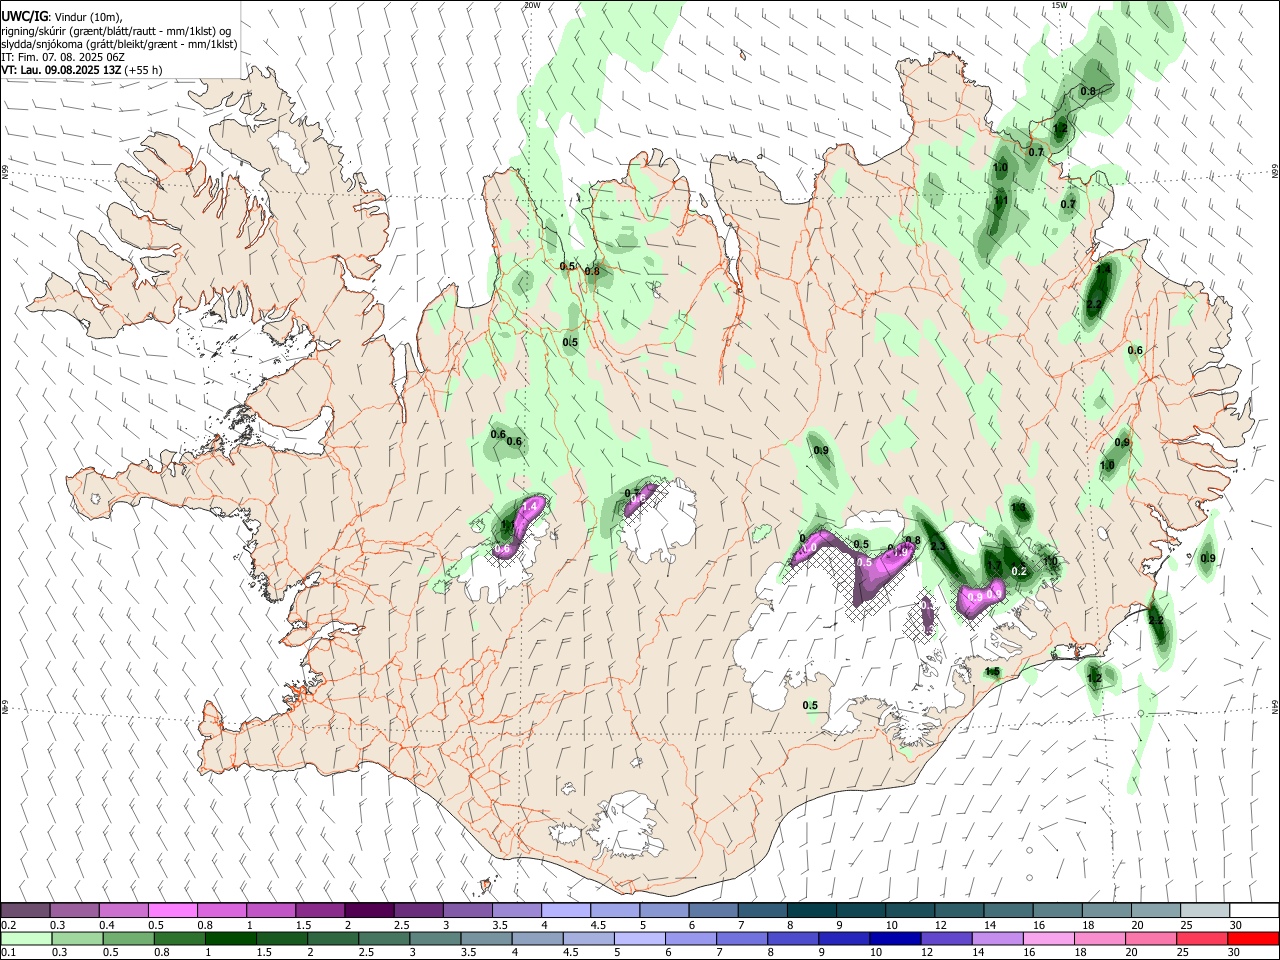The width and height of the screenshot is (1280, 960).
Task: Select the '2.3' precipitation value on the map
Action: tap(938, 547)
